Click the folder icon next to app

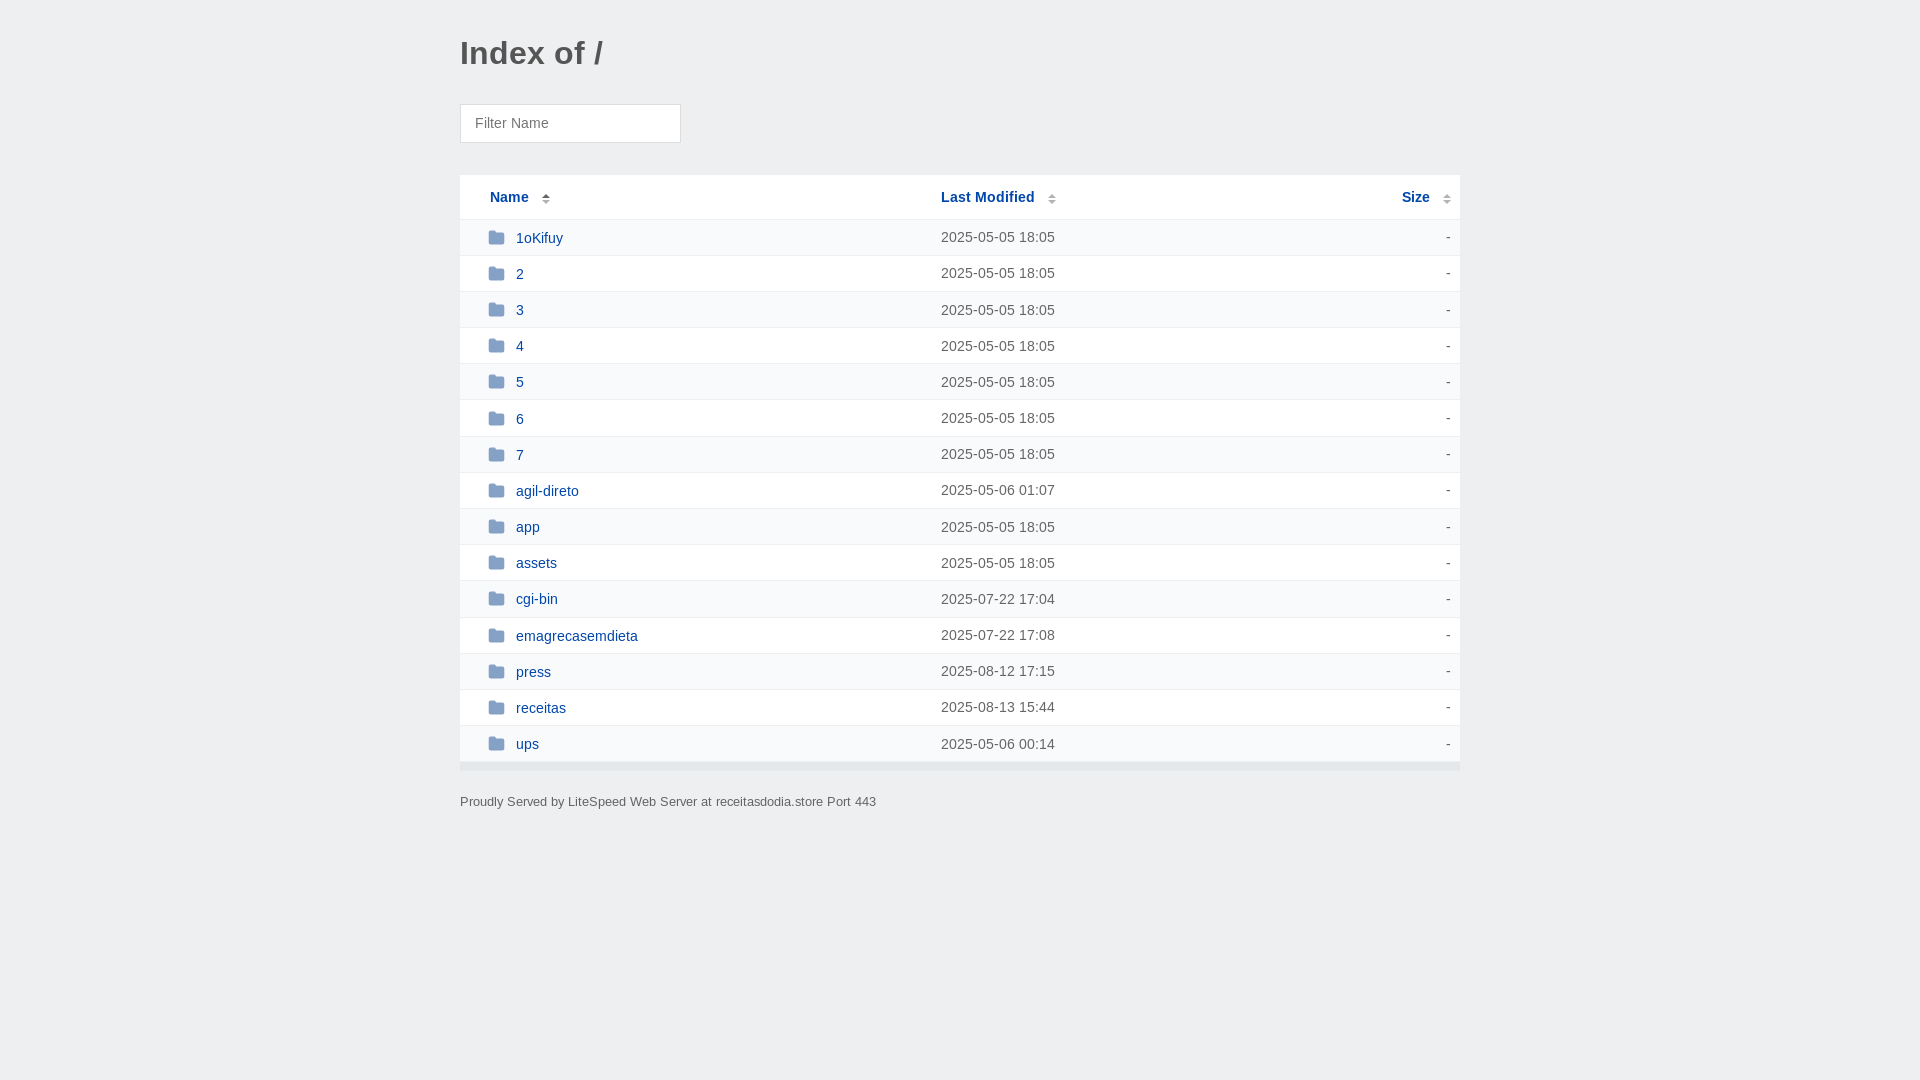pos(496,526)
